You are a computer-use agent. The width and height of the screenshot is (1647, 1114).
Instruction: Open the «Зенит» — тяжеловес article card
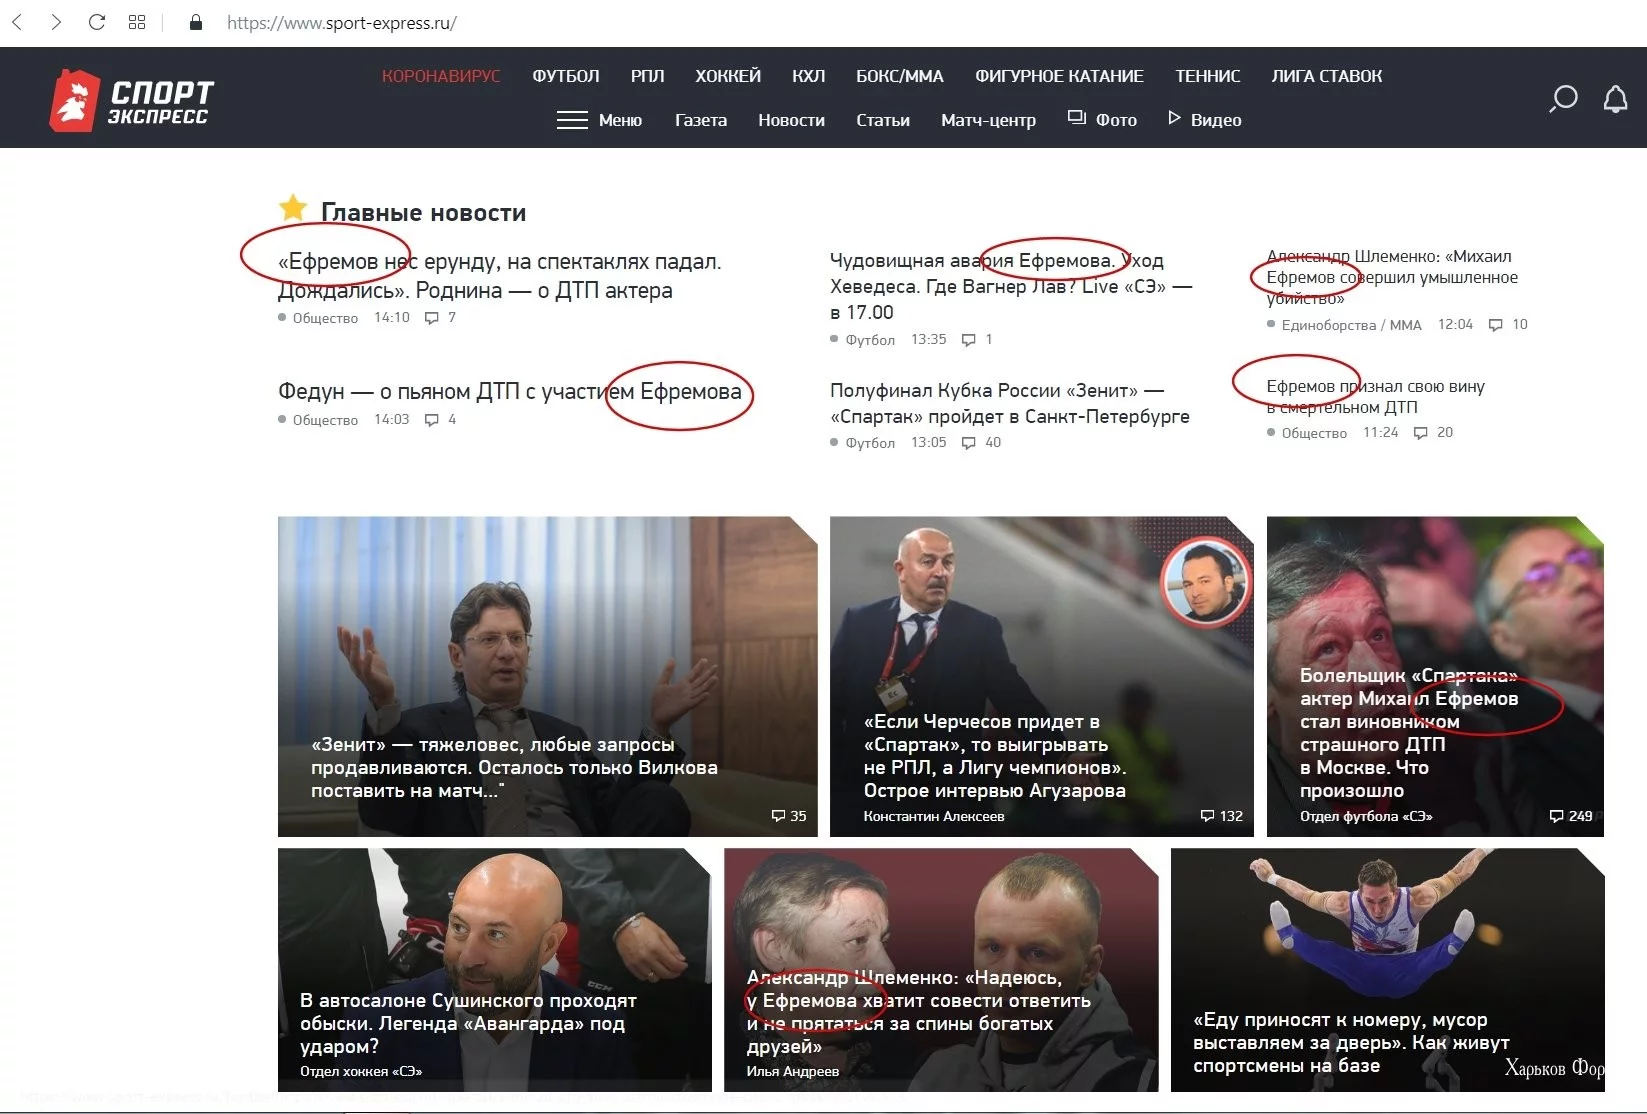point(547,676)
